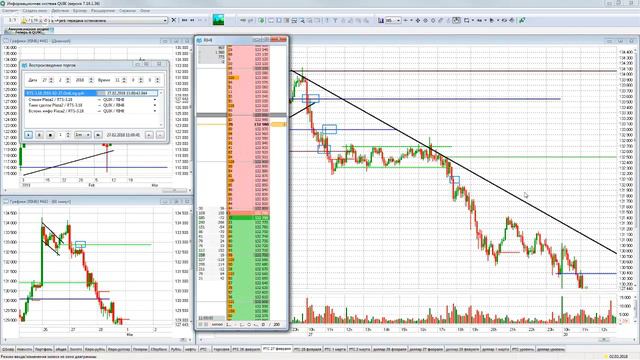Screen dimensions: 640x360
Task: Adjust the playback speed multiplier stepper
Action: [x=68, y=135]
